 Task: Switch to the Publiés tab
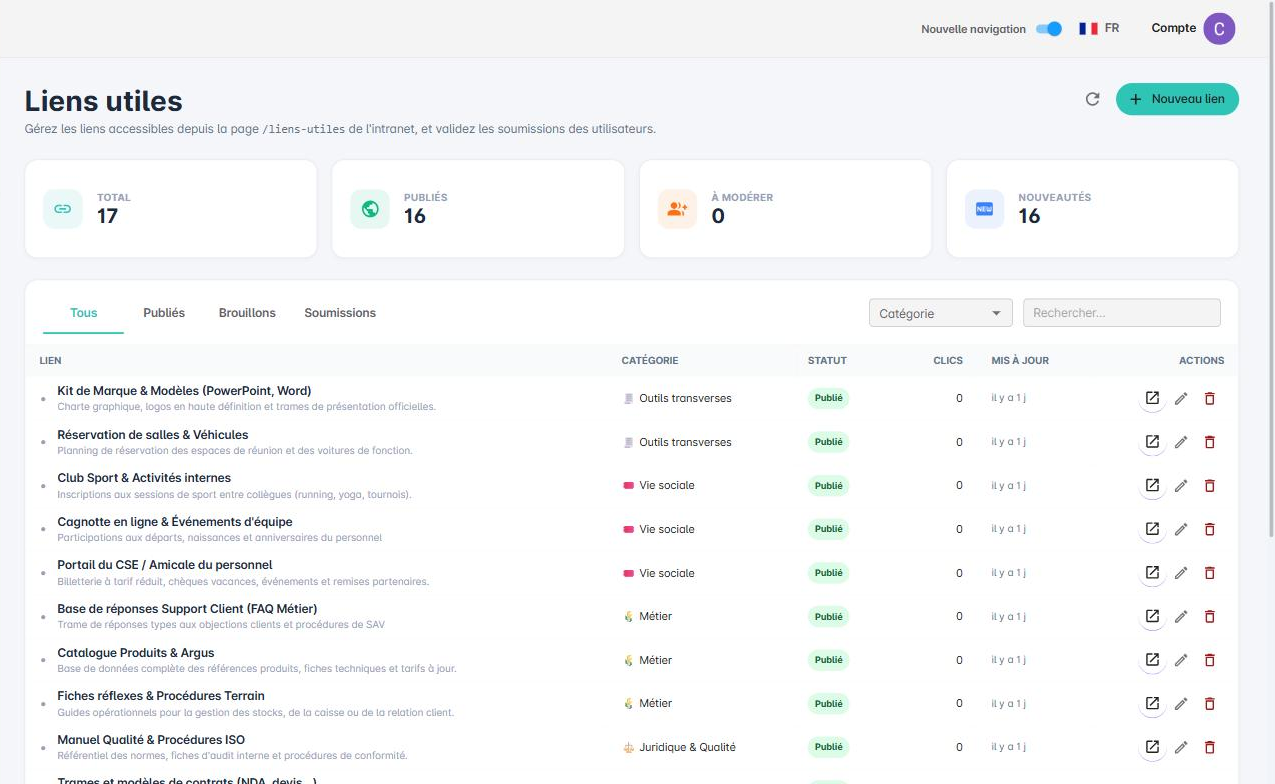164,313
